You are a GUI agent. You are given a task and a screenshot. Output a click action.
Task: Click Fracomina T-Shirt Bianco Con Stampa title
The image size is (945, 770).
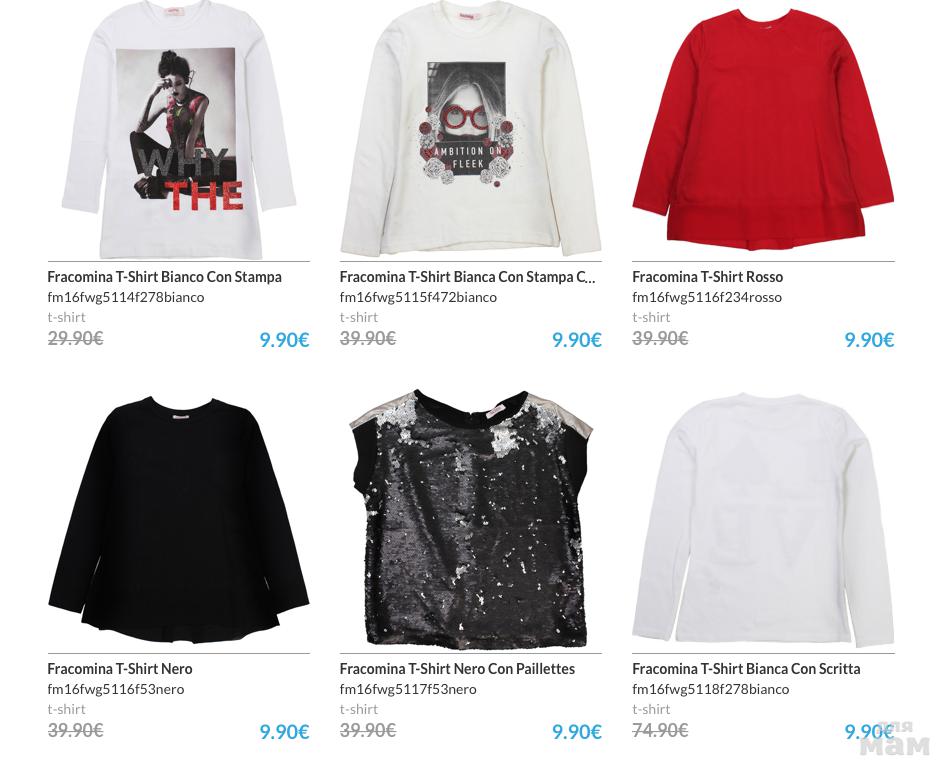(165, 277)
